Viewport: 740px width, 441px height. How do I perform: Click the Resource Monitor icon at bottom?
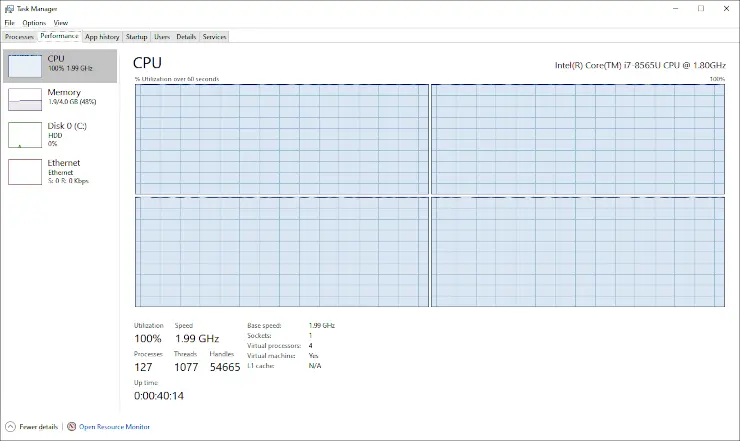[x=72, y=426]
